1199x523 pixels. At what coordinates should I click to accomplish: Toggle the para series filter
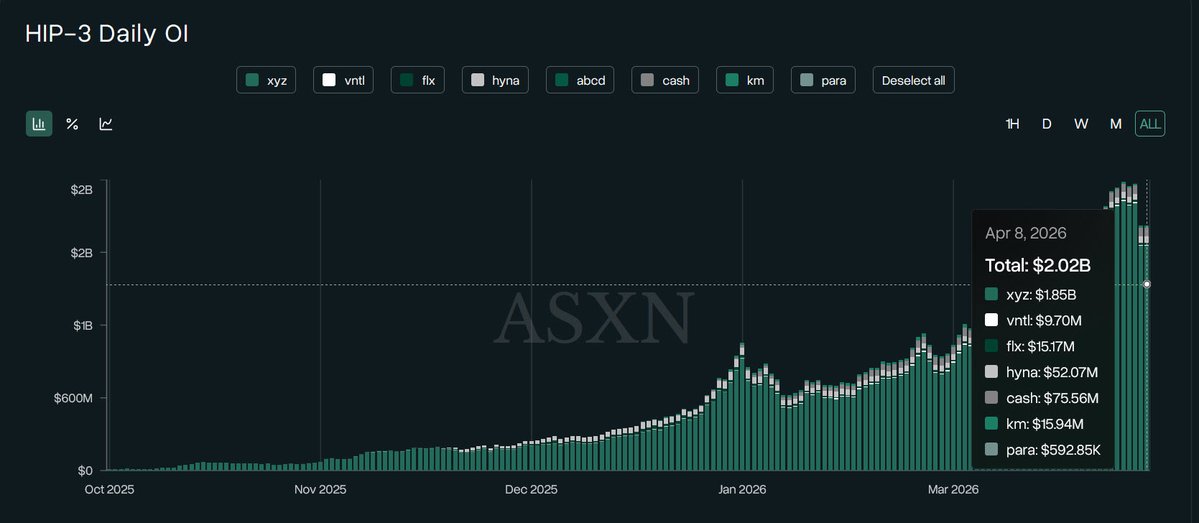click(823, 80)
